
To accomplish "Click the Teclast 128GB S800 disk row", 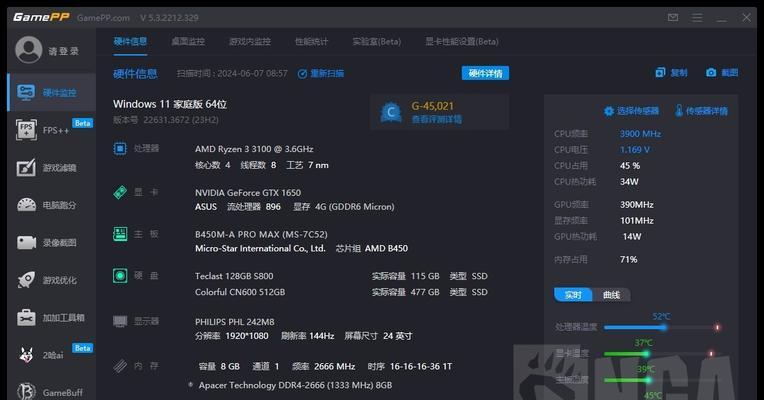I will (x=341, y=276).
